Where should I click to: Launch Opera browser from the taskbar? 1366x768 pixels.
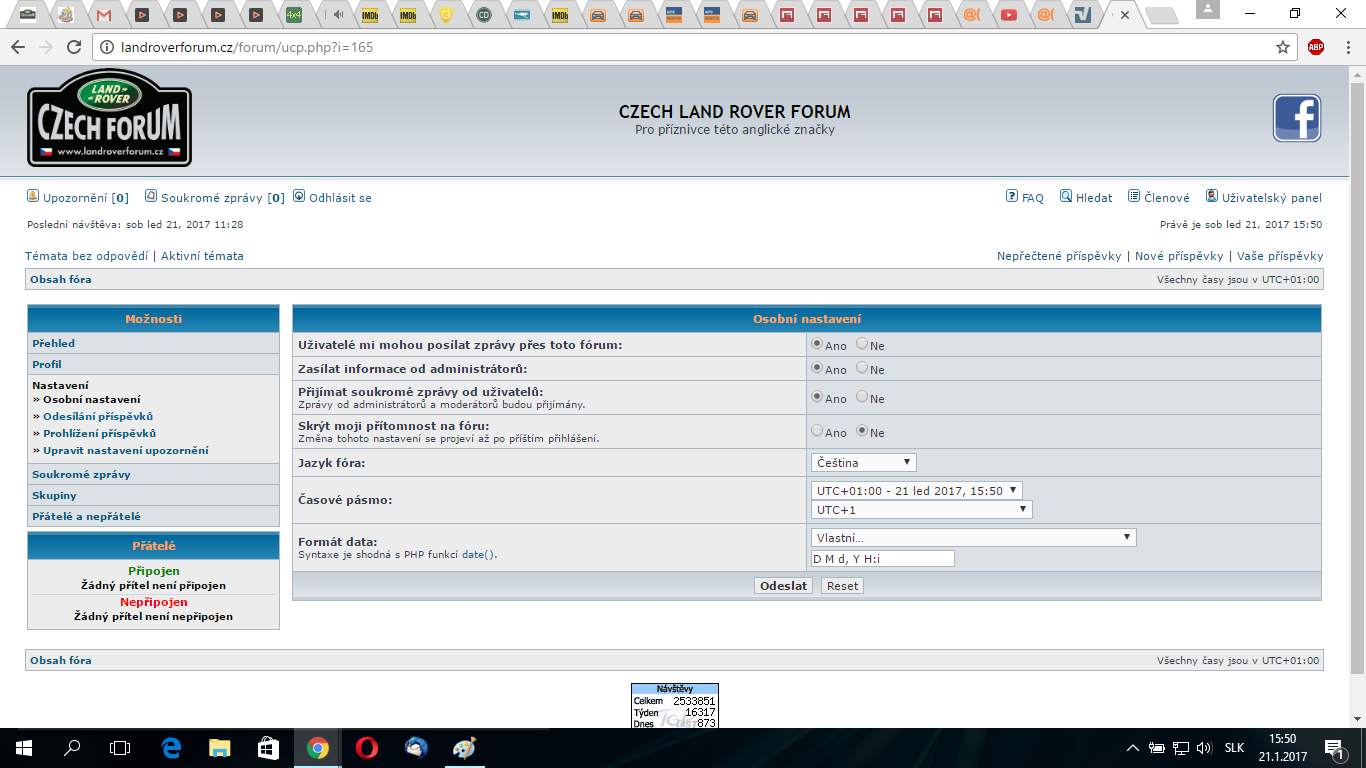pyautogui.click(x=367, y=747)
